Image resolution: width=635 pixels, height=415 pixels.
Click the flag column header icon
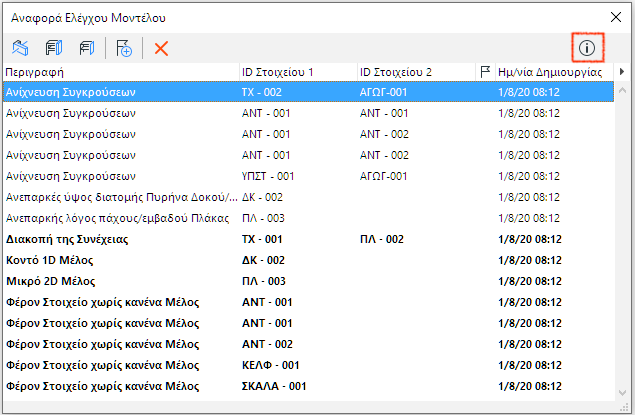485,72
